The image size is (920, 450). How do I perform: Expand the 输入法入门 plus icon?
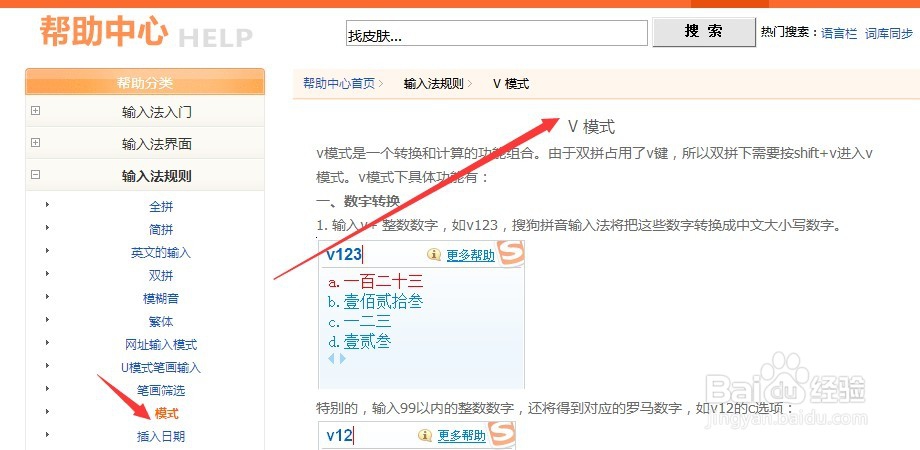pyautogui.click(x=36, y=110)
